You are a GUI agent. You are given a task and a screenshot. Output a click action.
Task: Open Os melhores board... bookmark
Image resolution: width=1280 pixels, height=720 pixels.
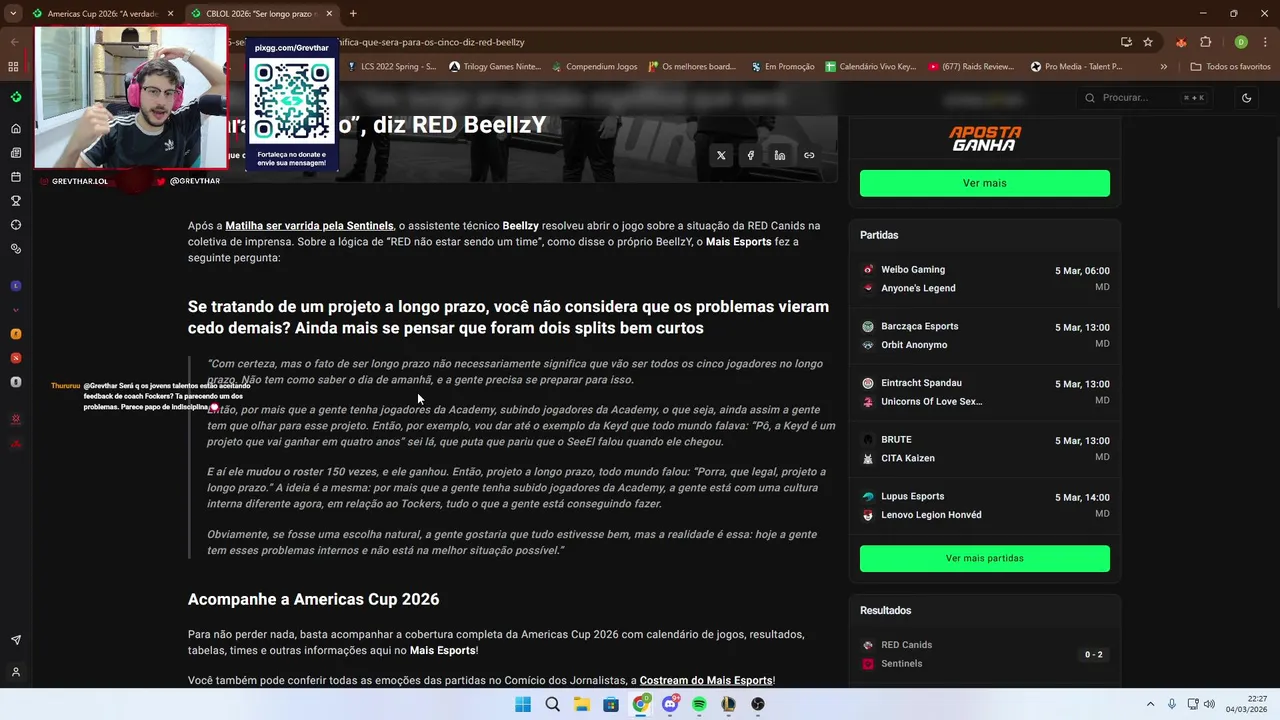(x=693, y=67)
